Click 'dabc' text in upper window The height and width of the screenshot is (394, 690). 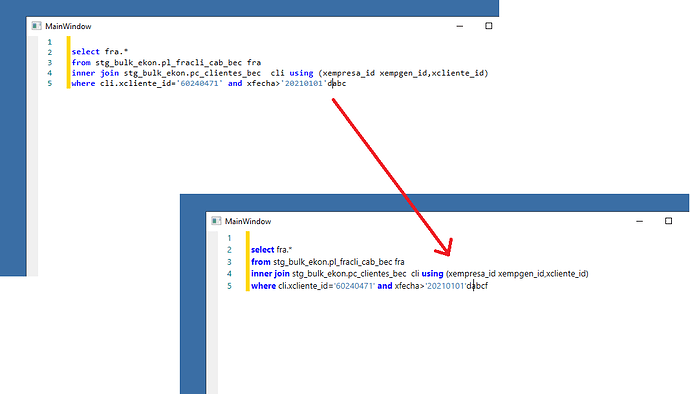click(337, 83)
